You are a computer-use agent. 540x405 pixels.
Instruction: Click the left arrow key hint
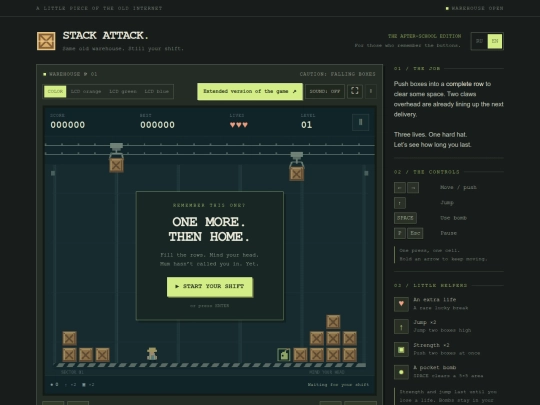pyautogui.click(x=399, y=187)
